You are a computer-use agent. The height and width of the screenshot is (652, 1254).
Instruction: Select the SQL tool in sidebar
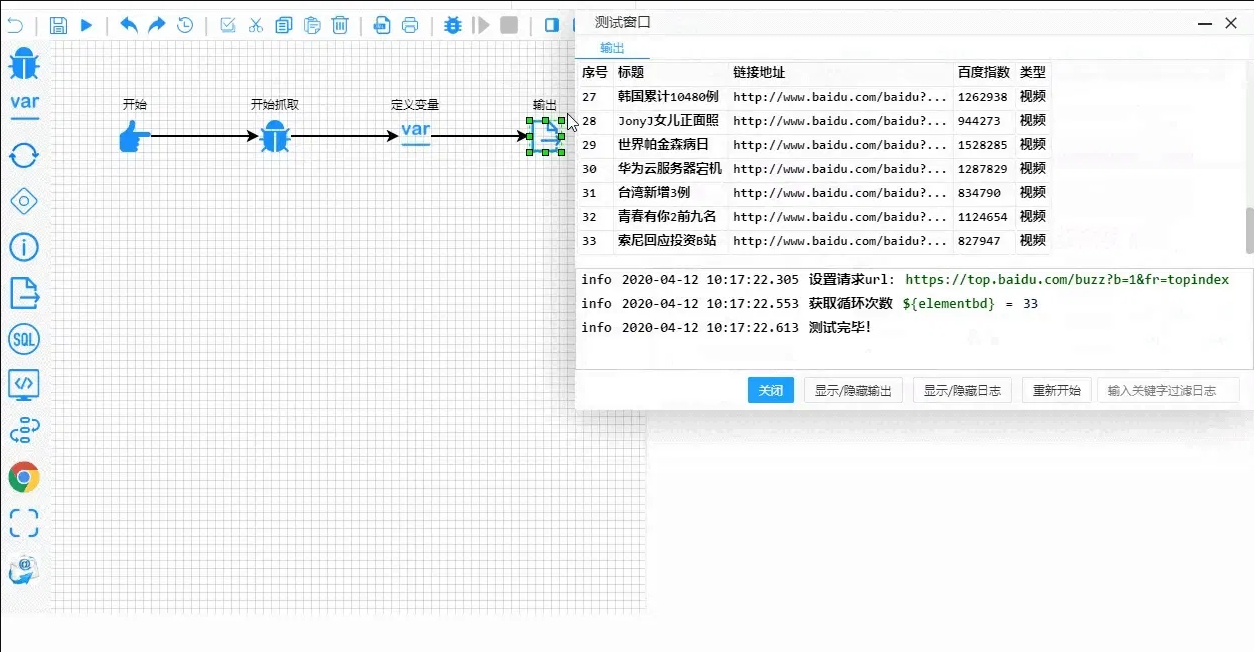tap(24, 340)
